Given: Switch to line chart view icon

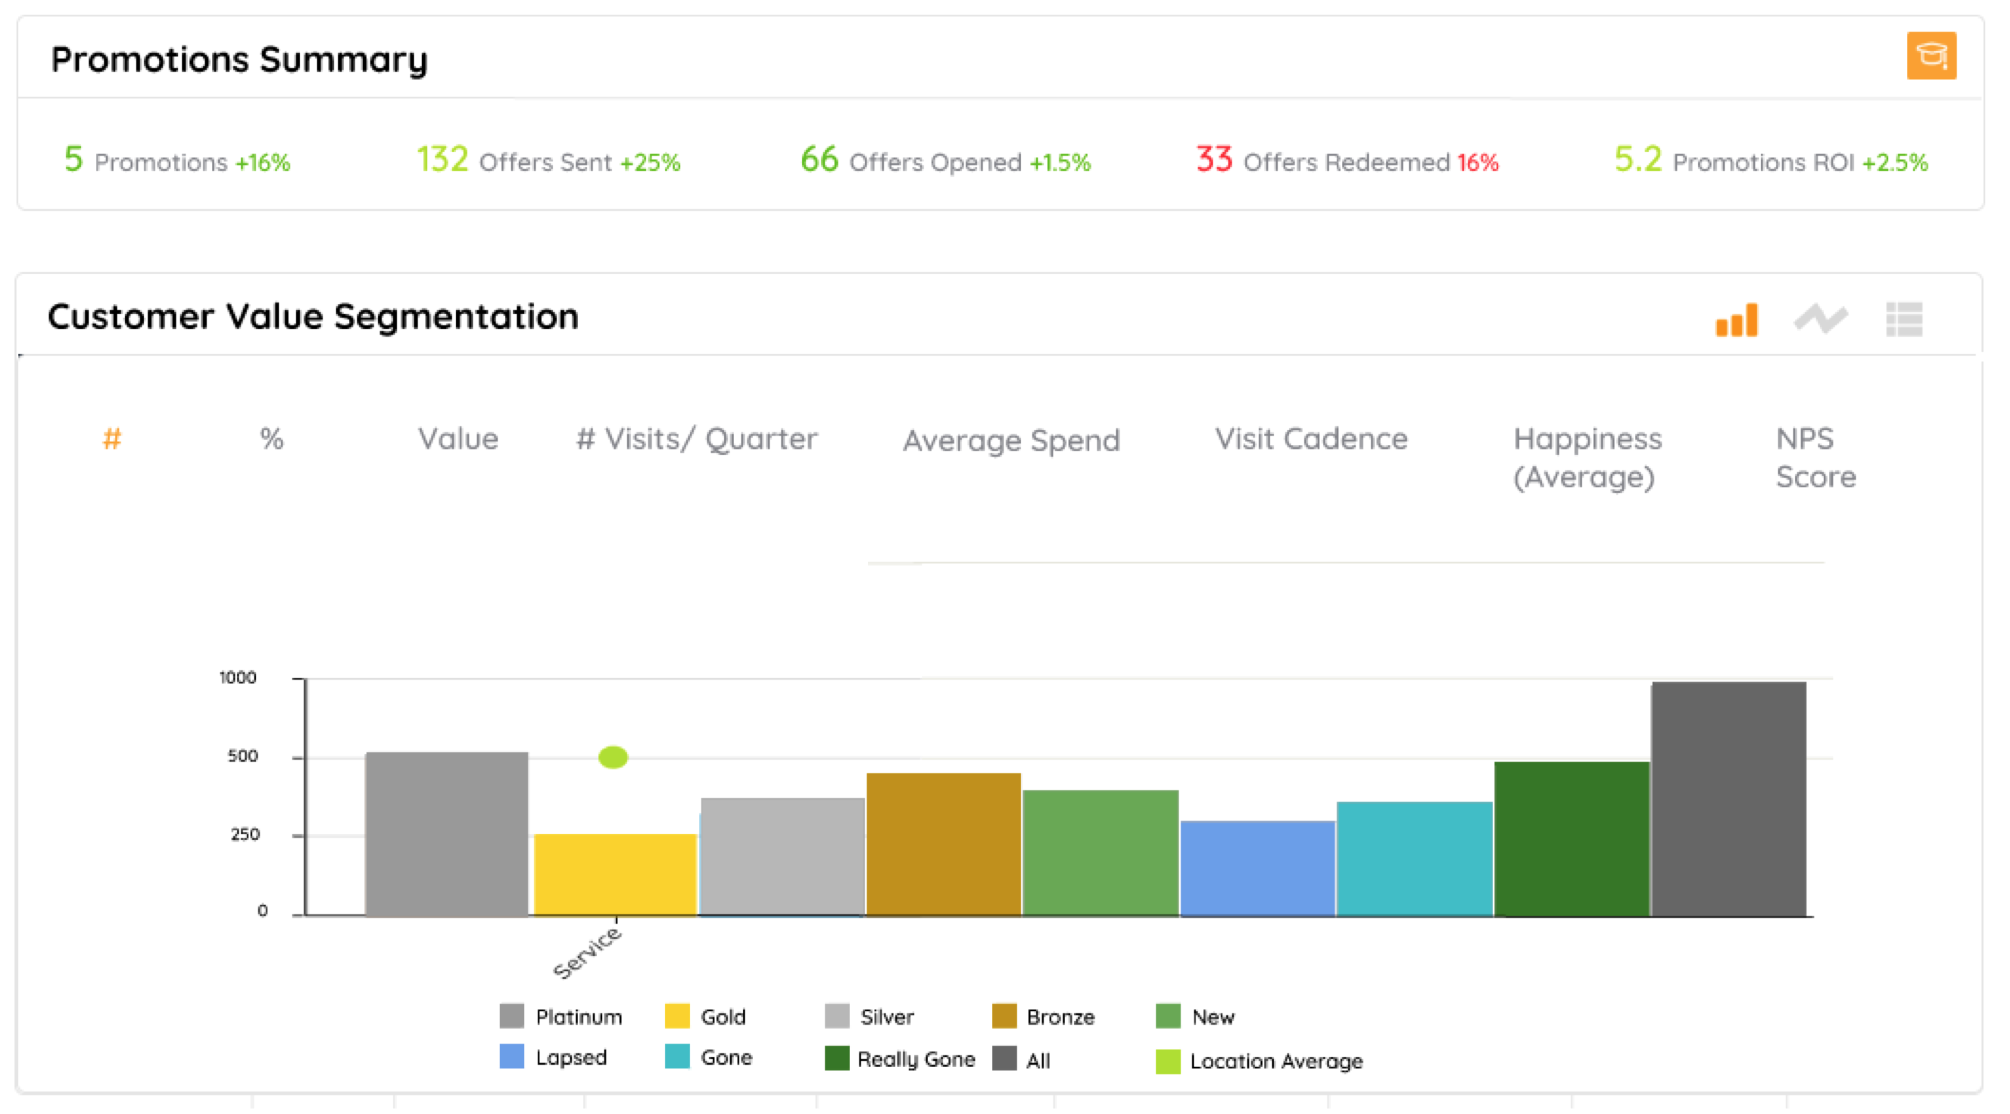Looking at the screenshot, I should tap(1820, 320).
